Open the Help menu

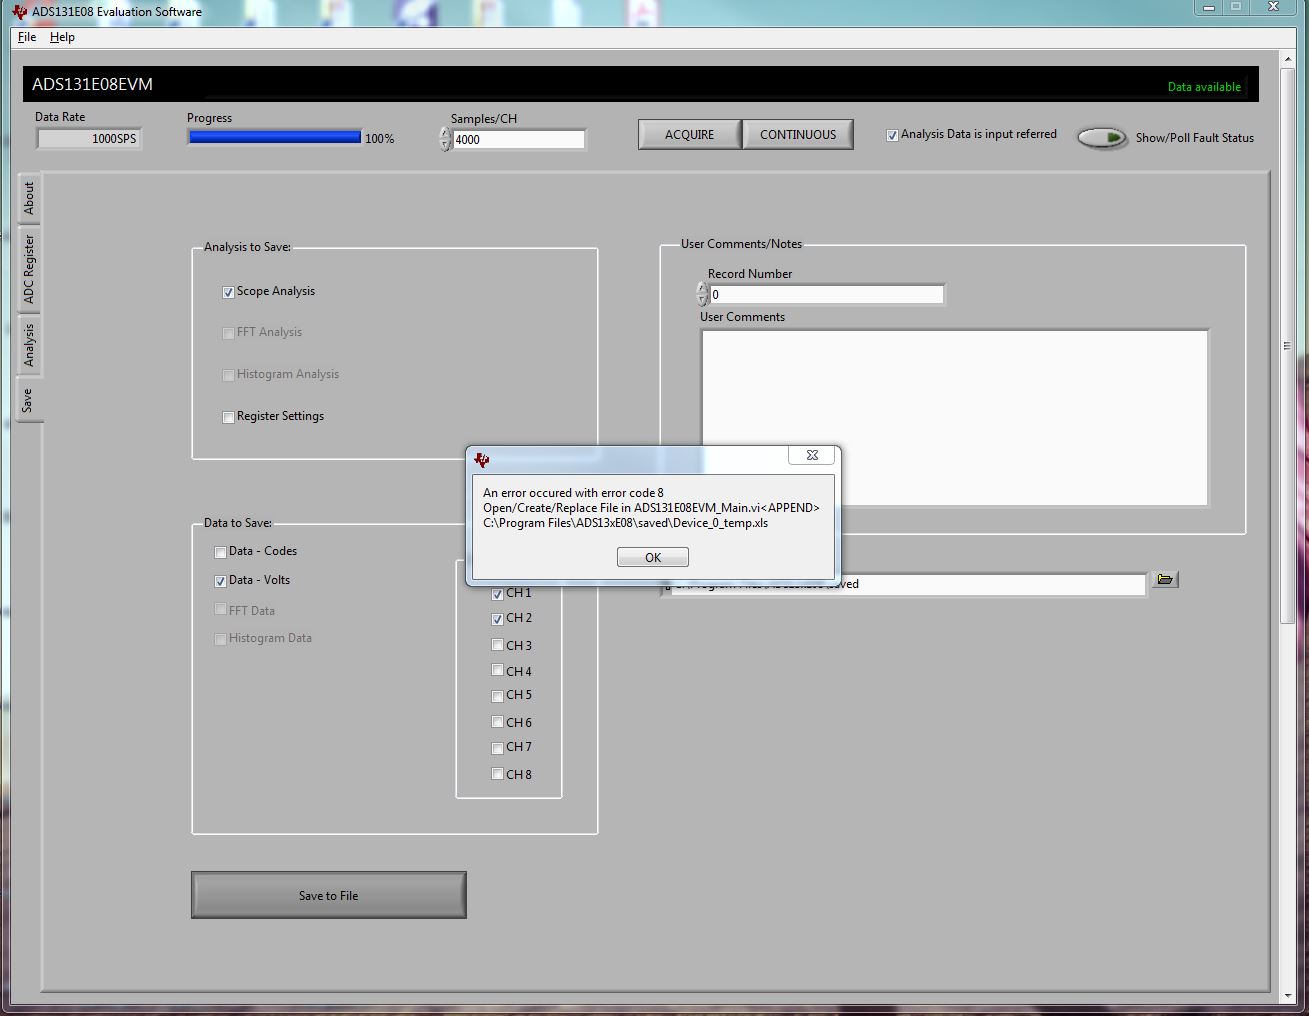point(62,37)
